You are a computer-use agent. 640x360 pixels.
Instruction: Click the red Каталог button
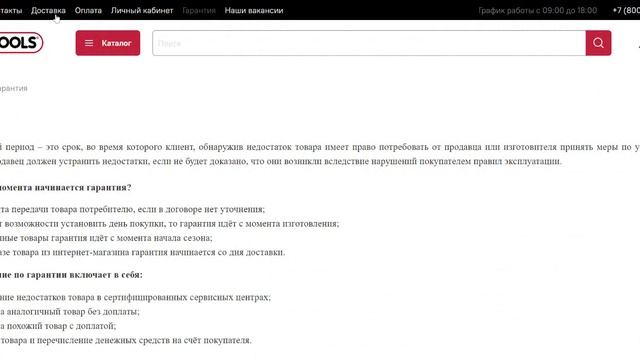click(x=108, y=43)
